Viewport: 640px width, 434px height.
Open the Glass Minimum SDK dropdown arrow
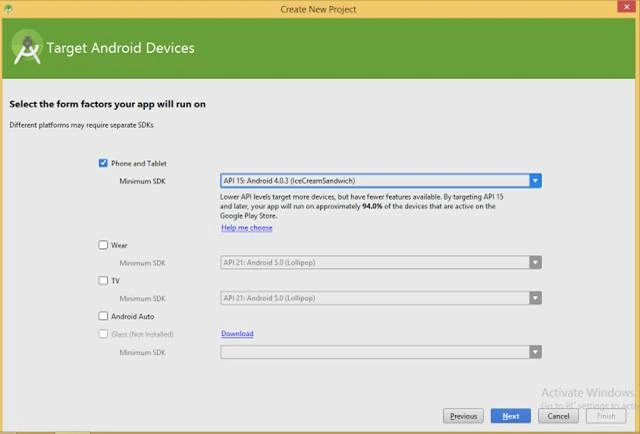(536, 352)
